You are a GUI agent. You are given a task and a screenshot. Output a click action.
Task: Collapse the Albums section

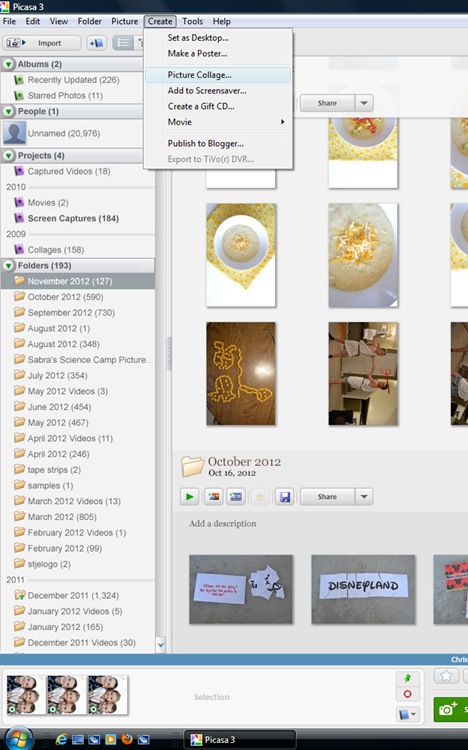click(x=8, y=64)
